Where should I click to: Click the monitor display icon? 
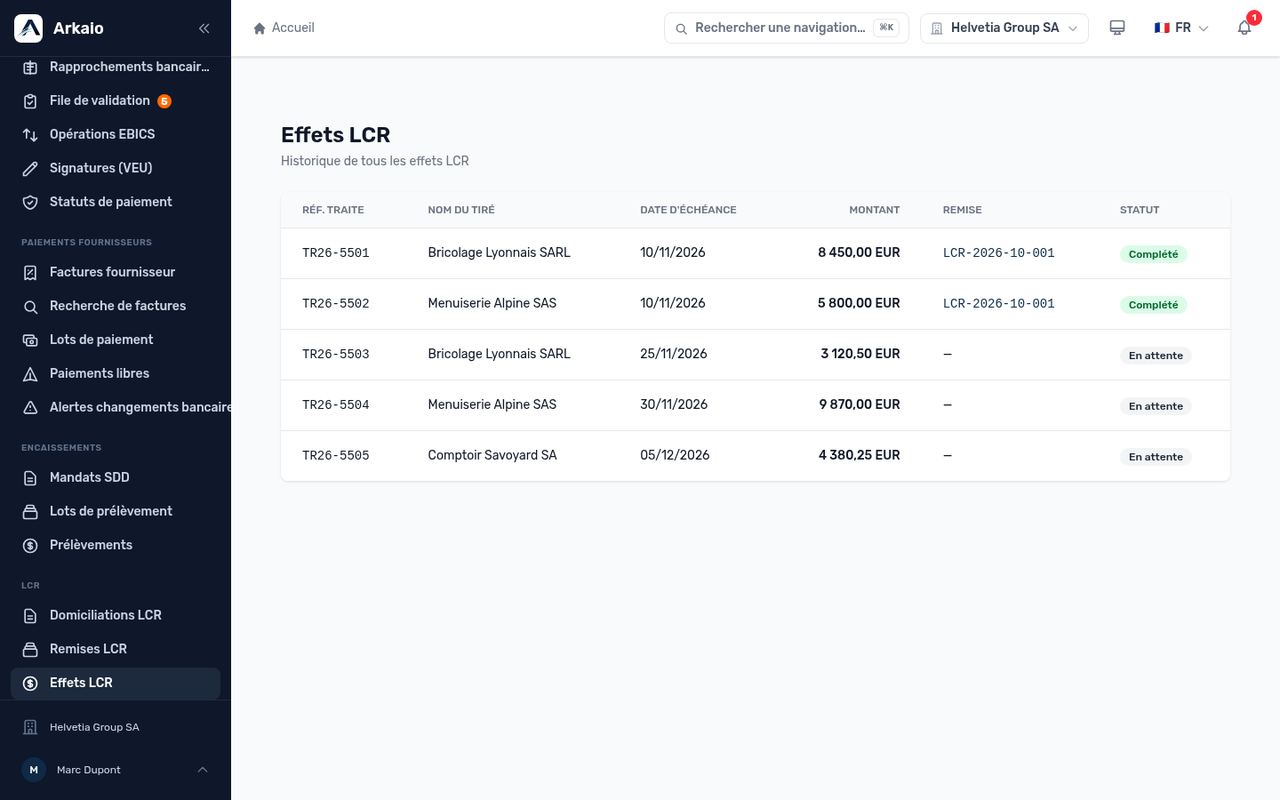1117,28
